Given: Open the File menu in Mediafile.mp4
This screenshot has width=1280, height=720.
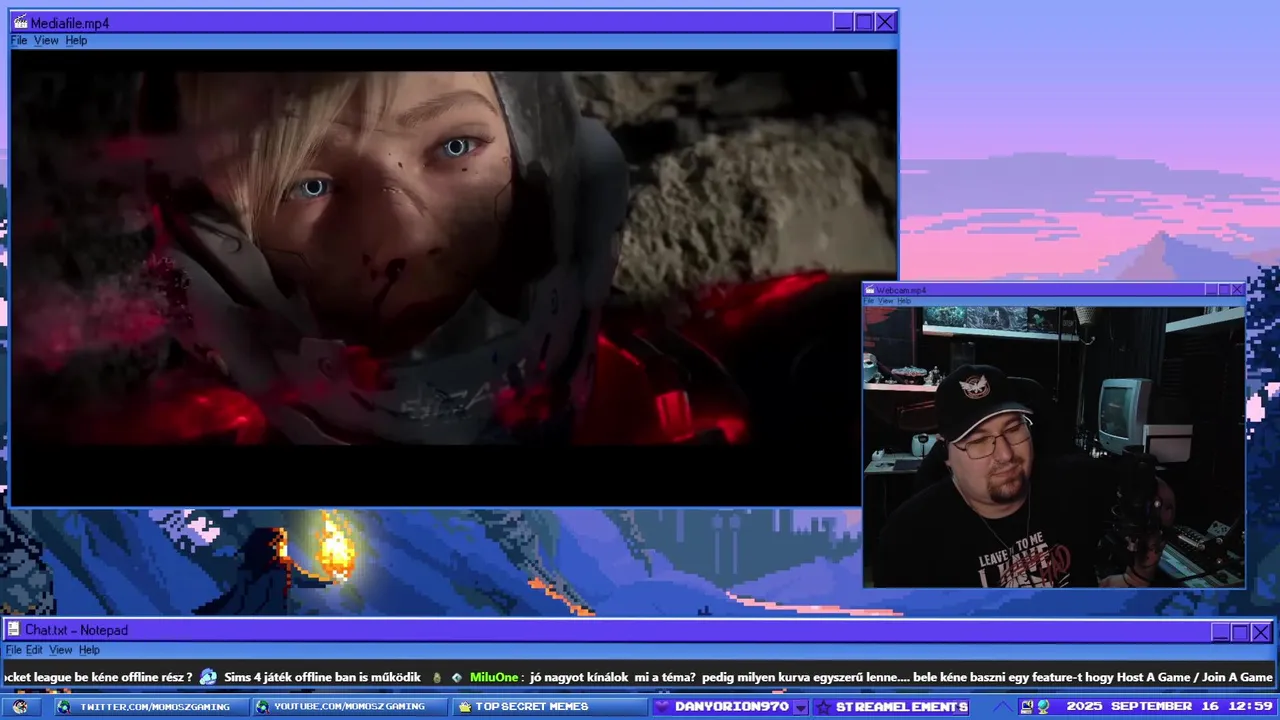Looking at the screenshot, I should (x=19, y=41).
